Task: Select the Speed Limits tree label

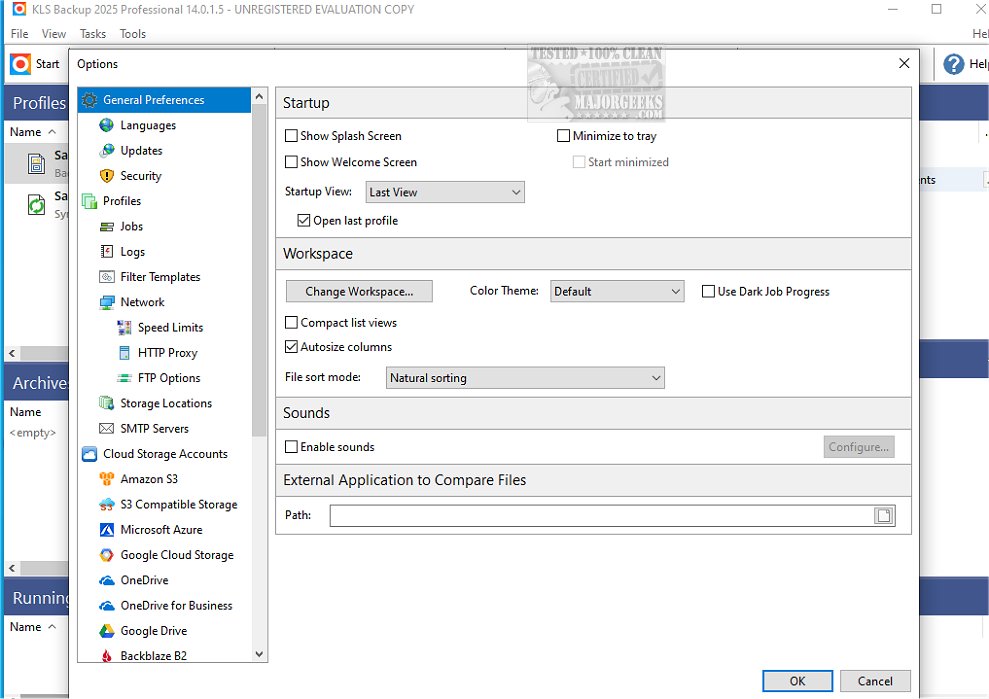Action: (x=170, y=327)
